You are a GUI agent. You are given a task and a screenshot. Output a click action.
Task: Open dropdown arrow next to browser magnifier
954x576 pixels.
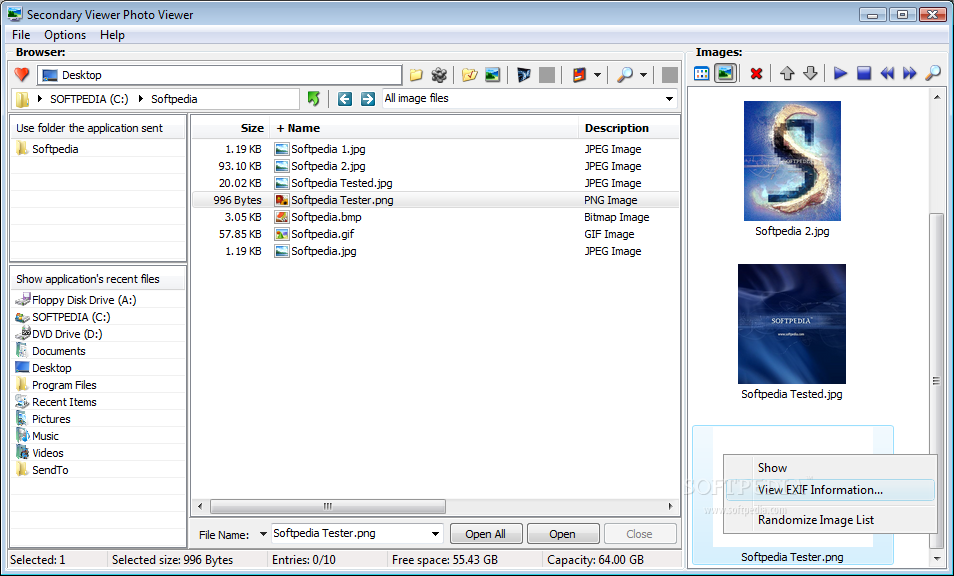(643, 75)
